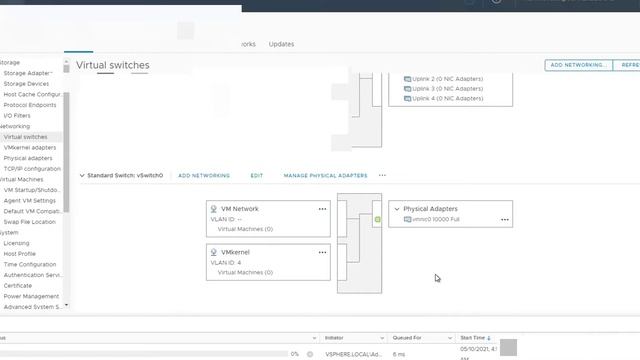Select Physical adapters in sidebar
The width and height of the screenshot is (640, 360).
pos(28,158)
